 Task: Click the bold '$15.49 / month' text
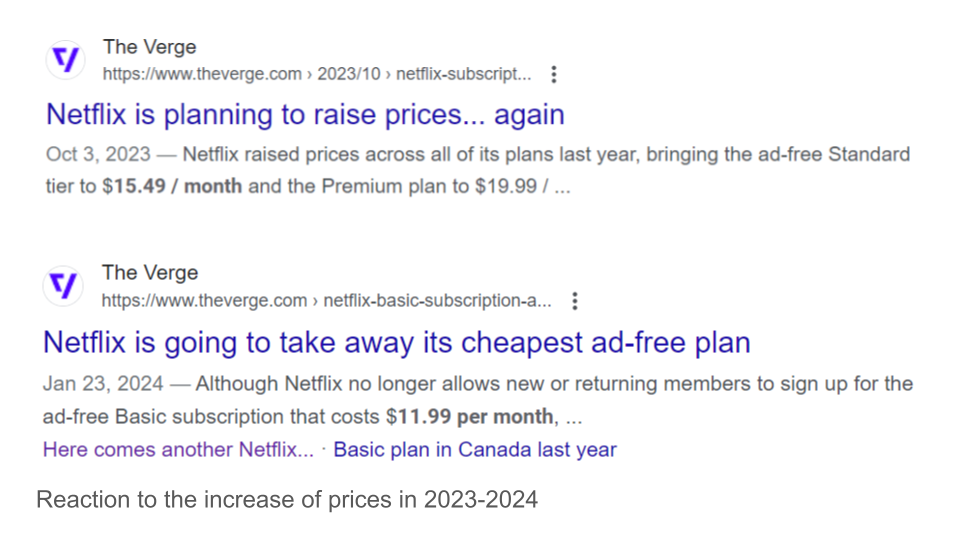point(172,186)
